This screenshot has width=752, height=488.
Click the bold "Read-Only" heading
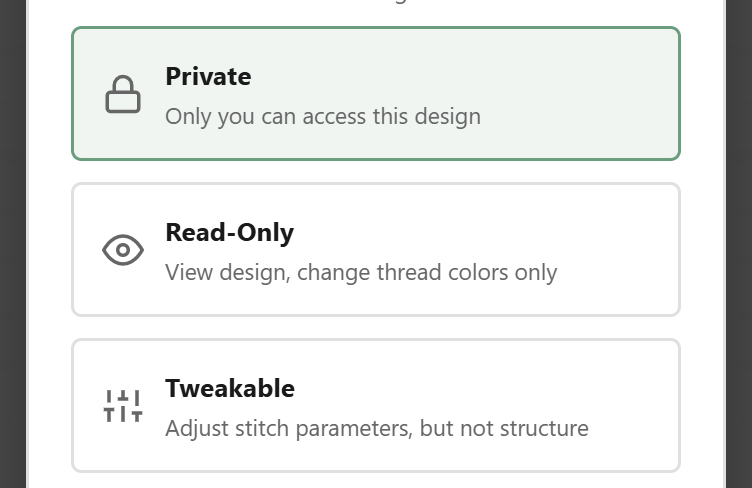(x=229, y=233)
